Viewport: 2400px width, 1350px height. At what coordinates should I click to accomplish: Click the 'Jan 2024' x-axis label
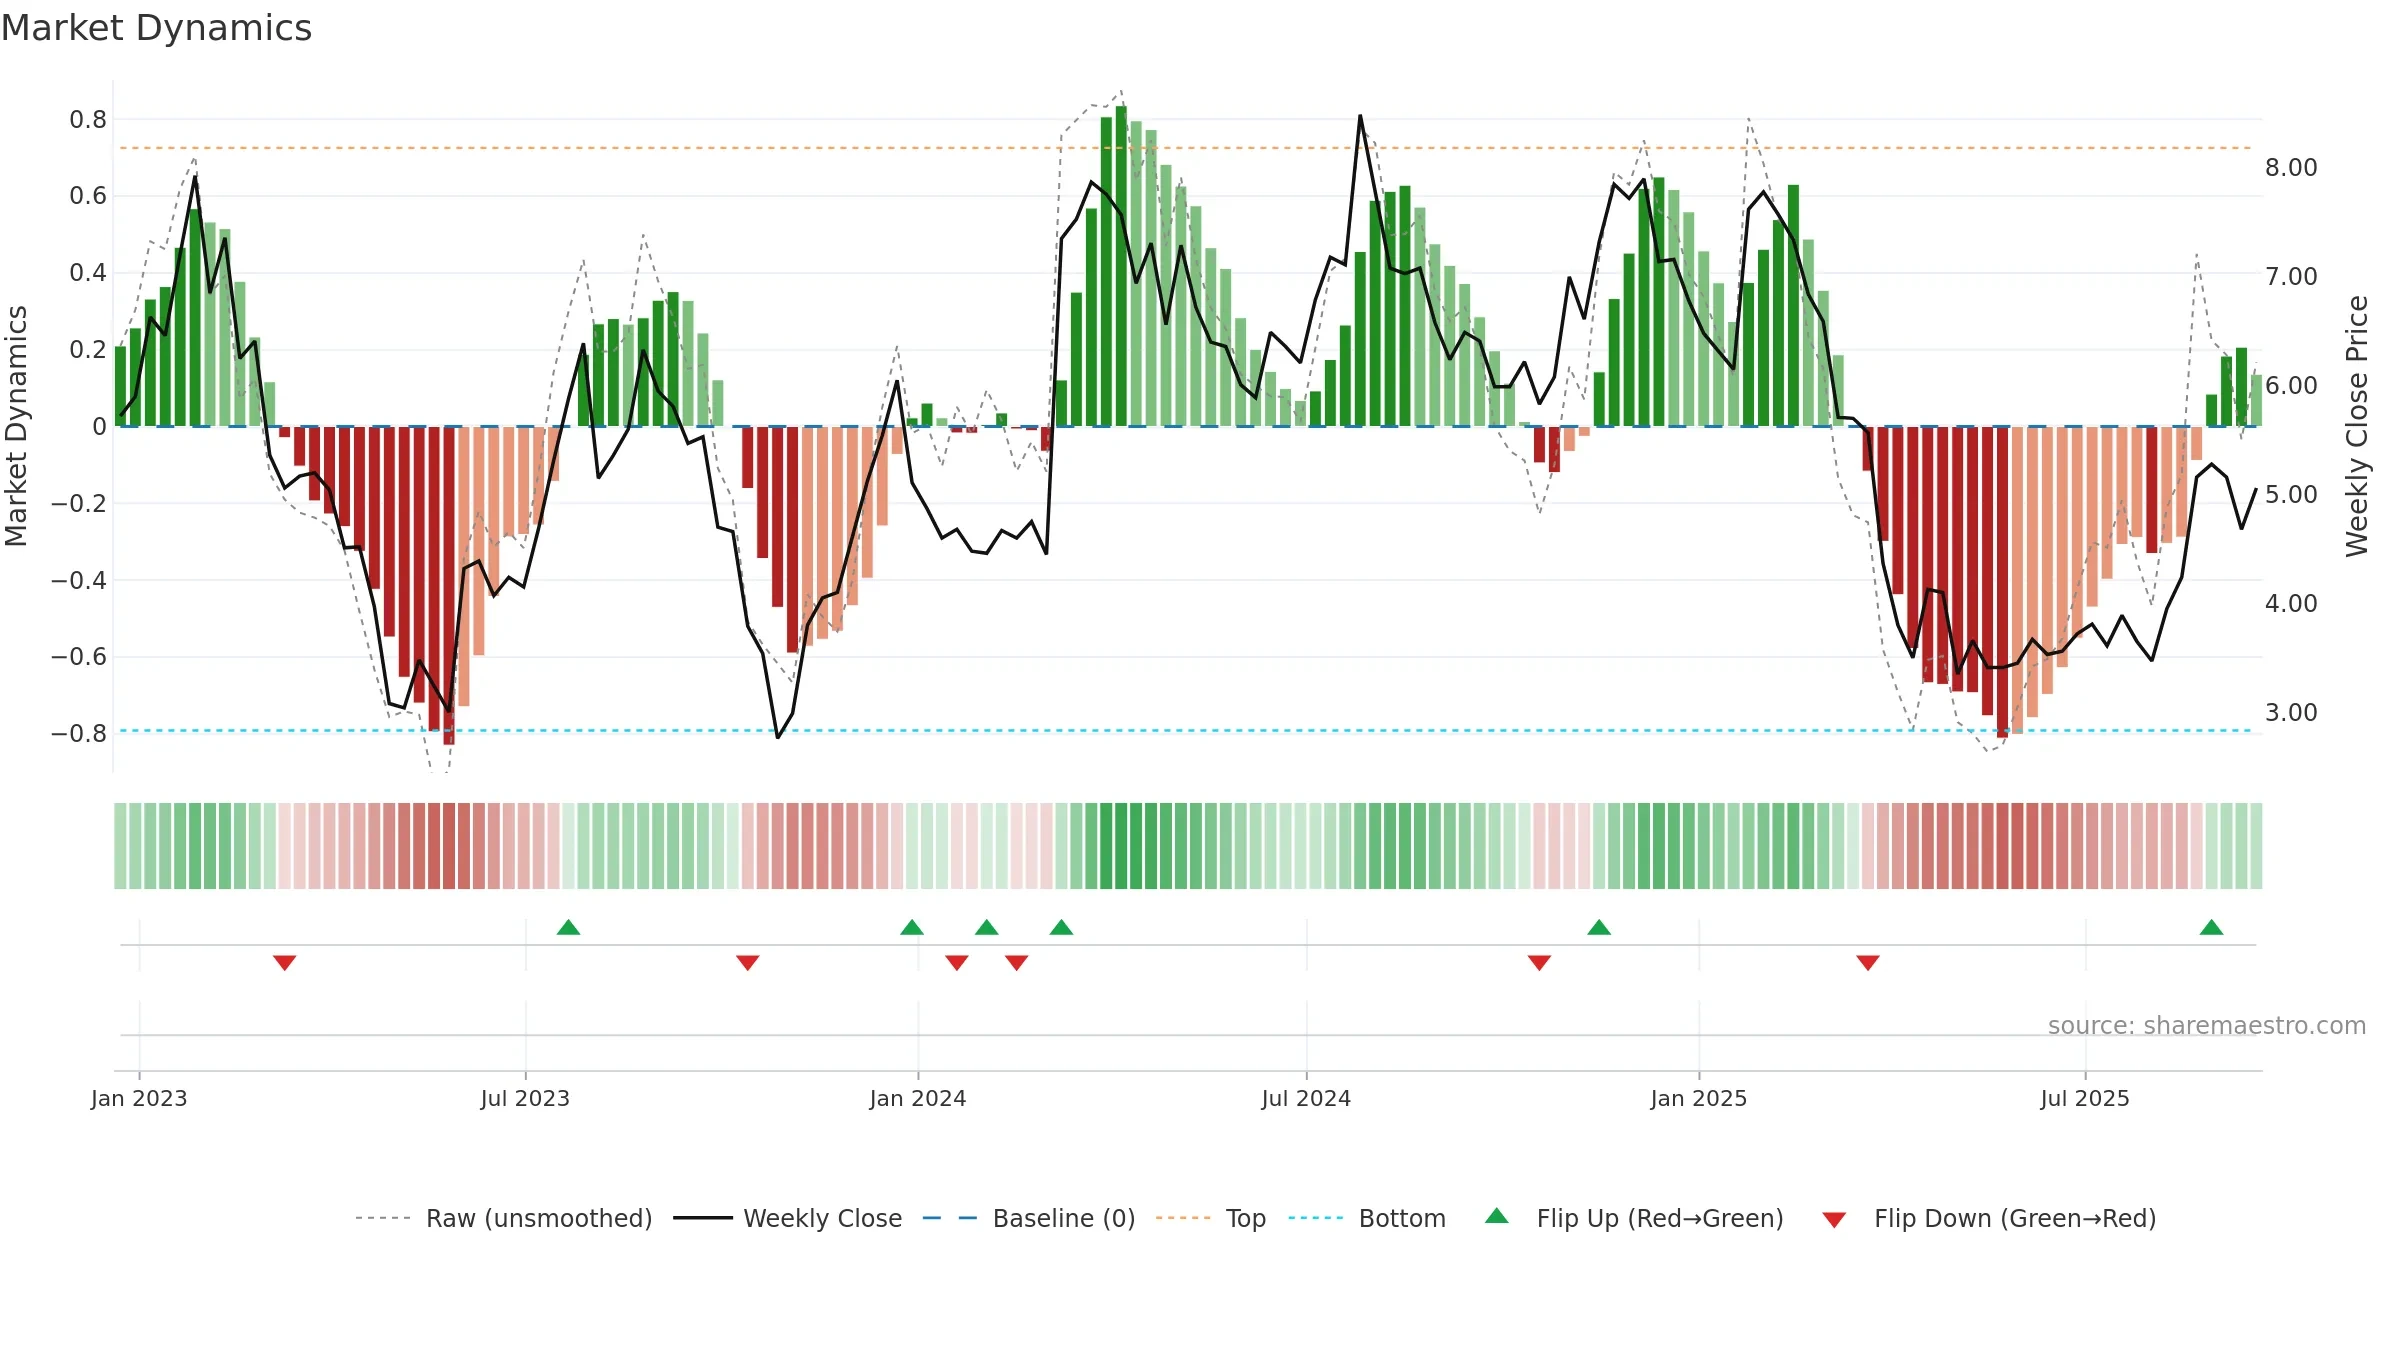[x=918, y=1098]
